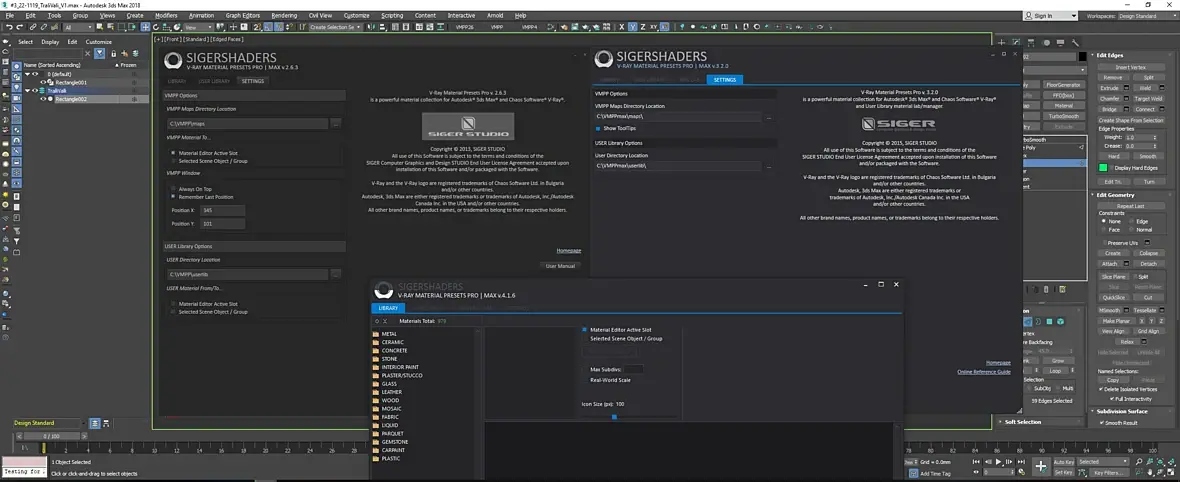Click the SigerShaders logo in v.4.1.6 window
The width and height of the screenshot is (1180, 482).
click(x=383, y=289)
